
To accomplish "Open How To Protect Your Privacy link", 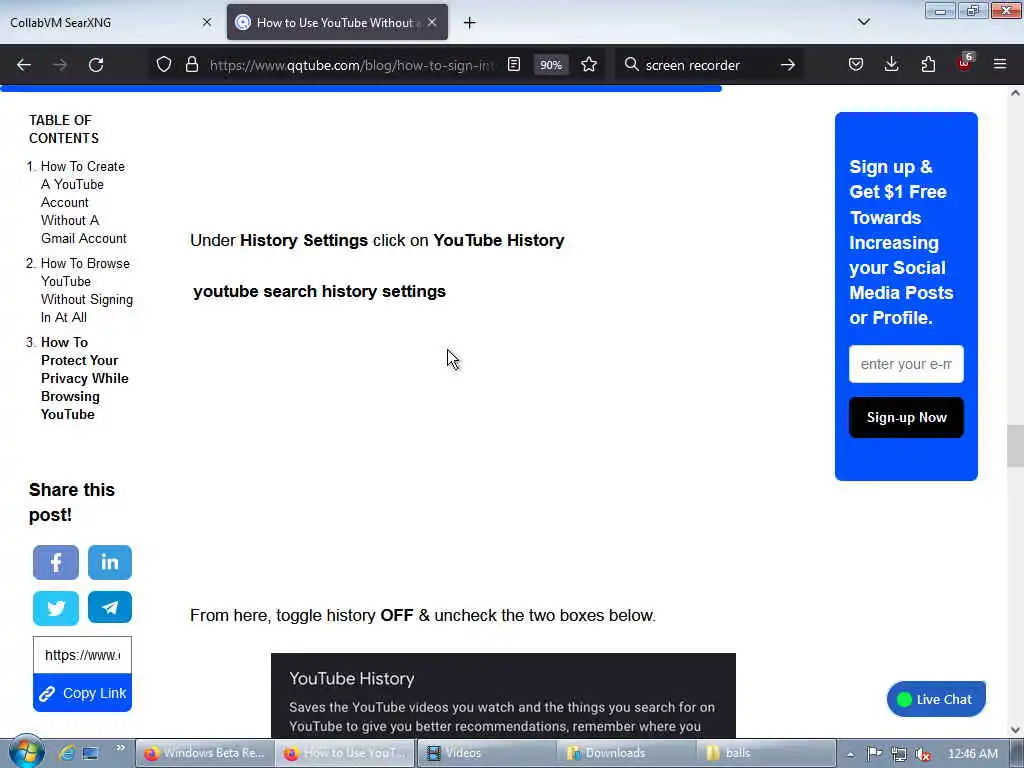I will [84, 378].
